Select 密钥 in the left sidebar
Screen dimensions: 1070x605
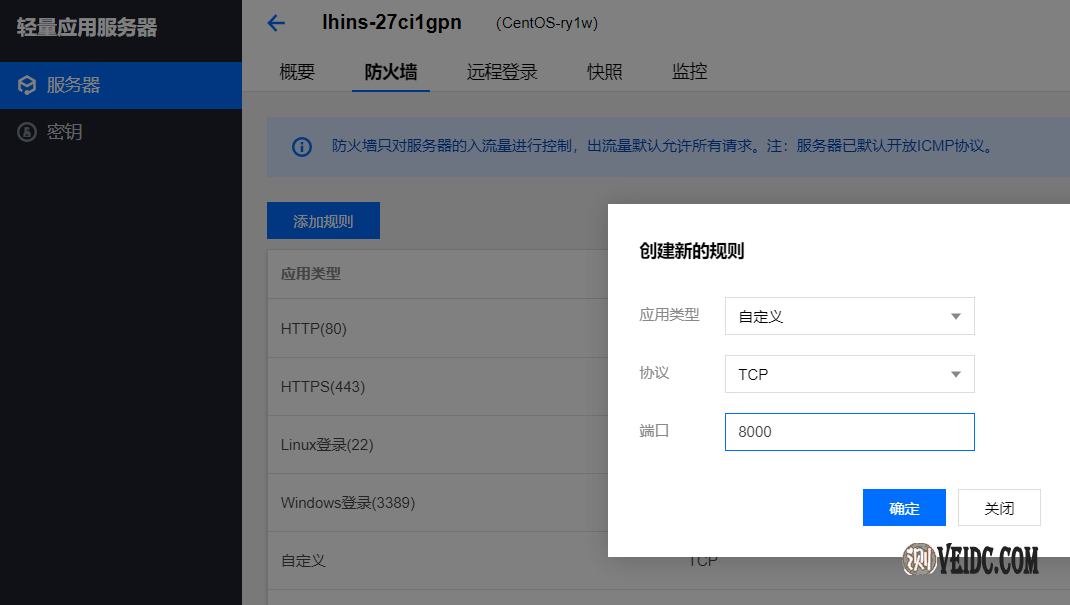pyautogui.click(x=64, y=131)
